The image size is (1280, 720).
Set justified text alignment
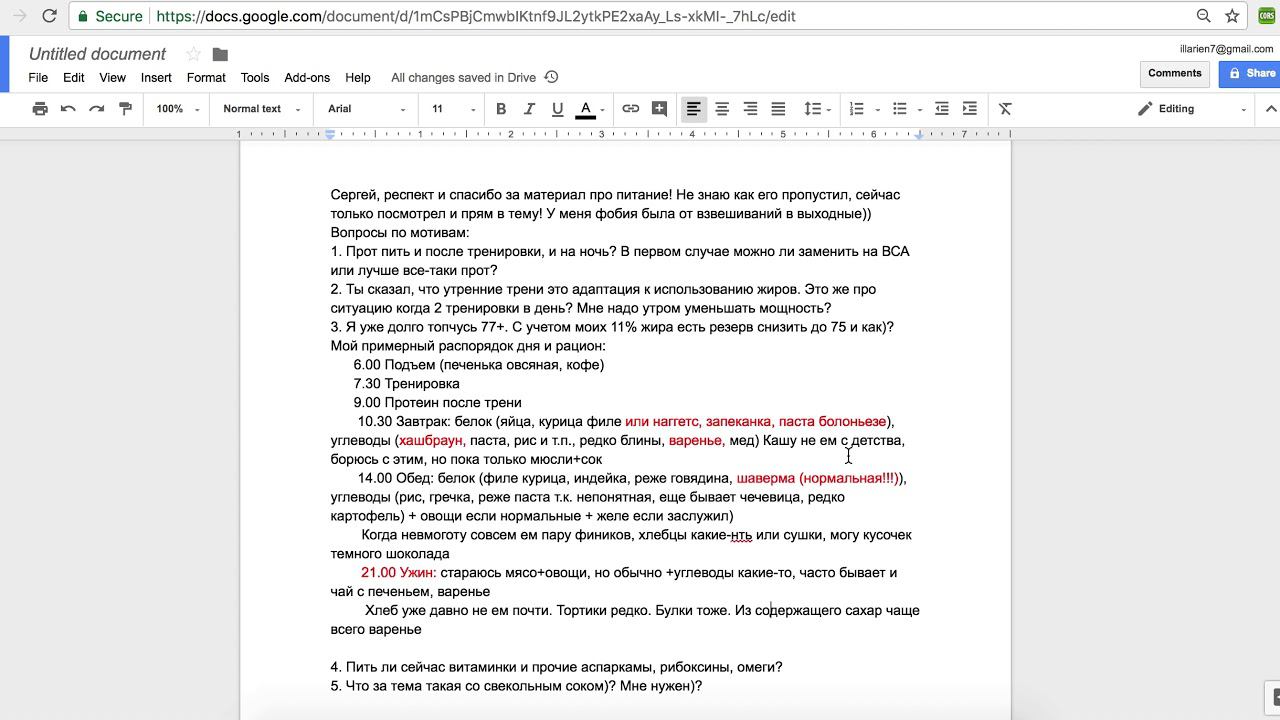778,109
